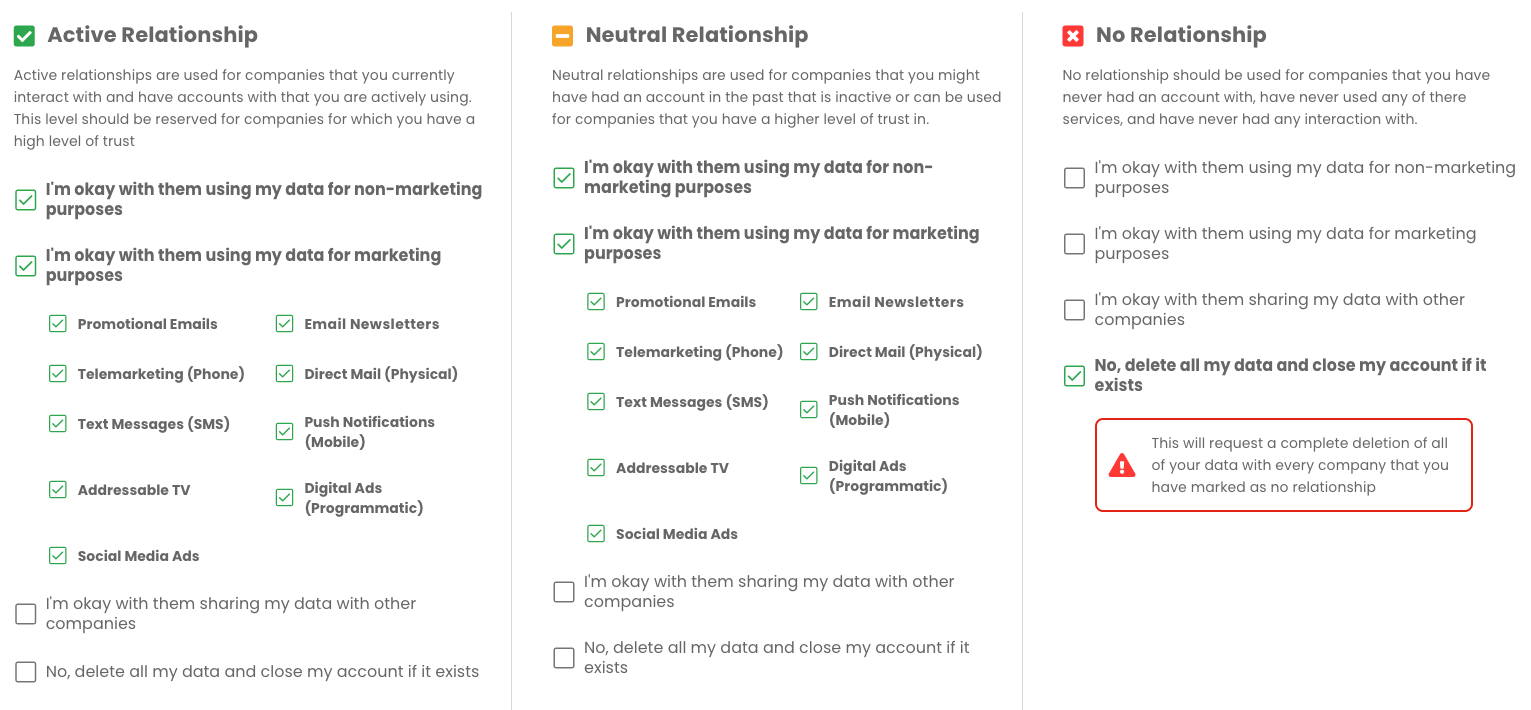Uncheck Direct Mail (Physical) in Active Relationship
1531x710 pixels.
click(x=285, y=374)
